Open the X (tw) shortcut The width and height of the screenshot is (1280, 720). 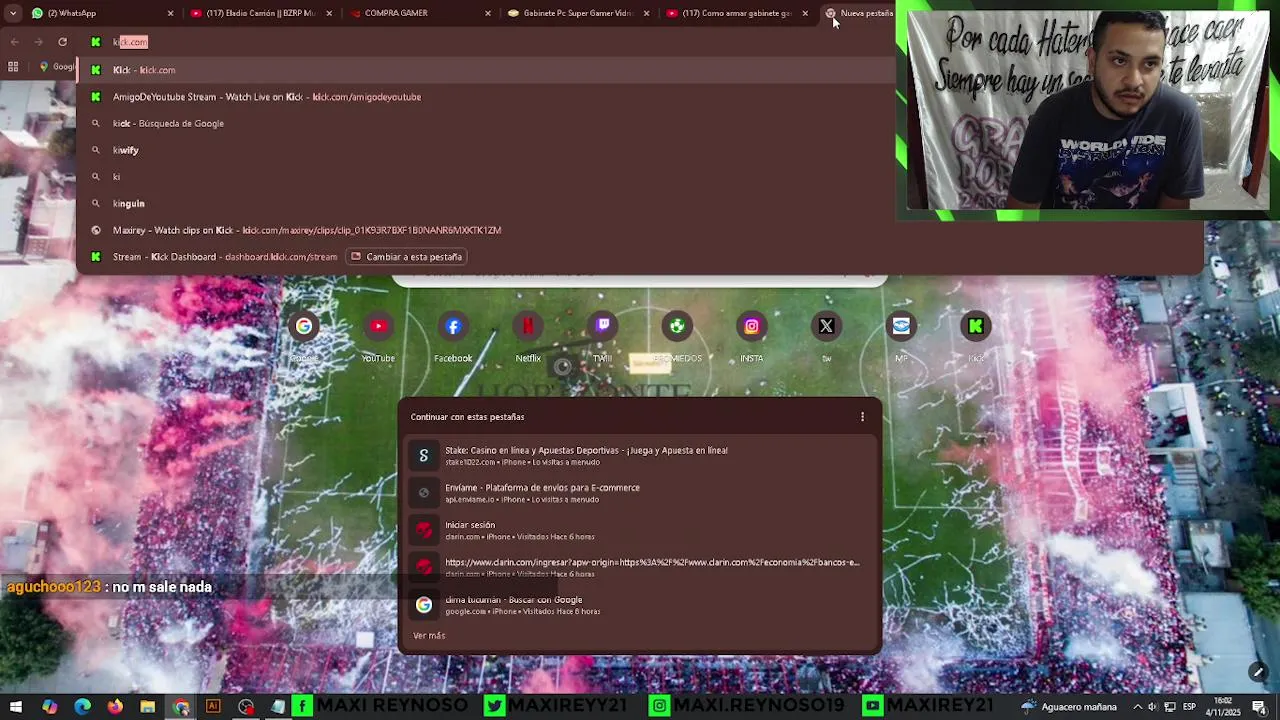(826, 326)
